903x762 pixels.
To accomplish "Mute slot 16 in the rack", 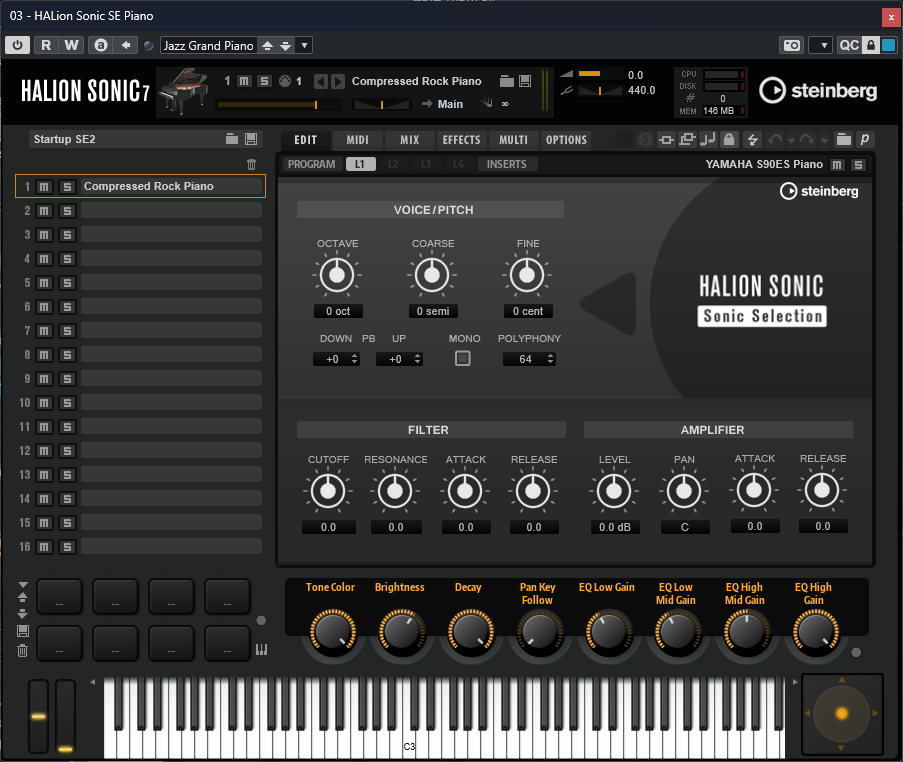I will (x=44, y=547).
